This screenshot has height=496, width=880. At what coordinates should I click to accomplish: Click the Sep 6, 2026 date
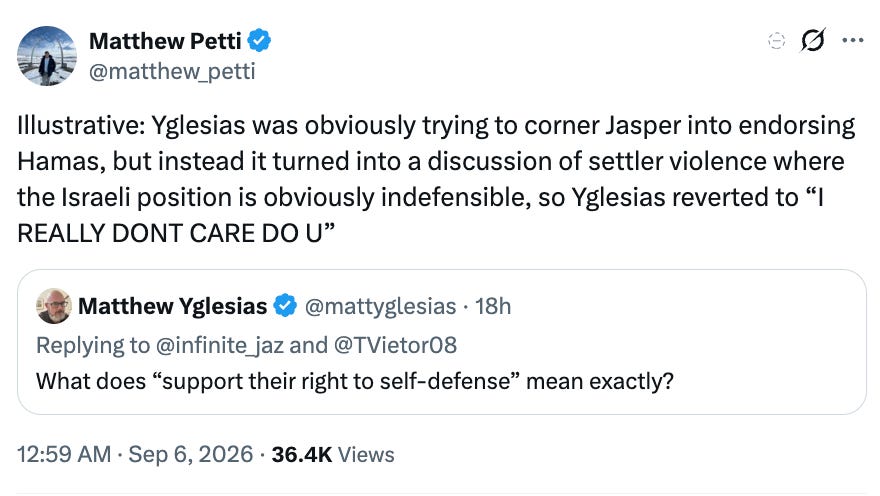pos(191,454)
